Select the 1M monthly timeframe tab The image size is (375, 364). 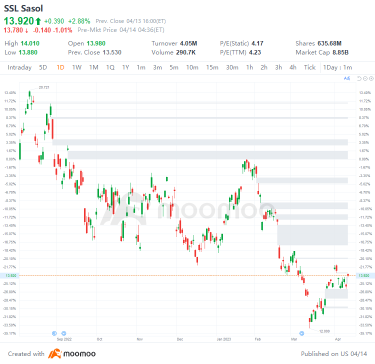(x=94, y=68)
